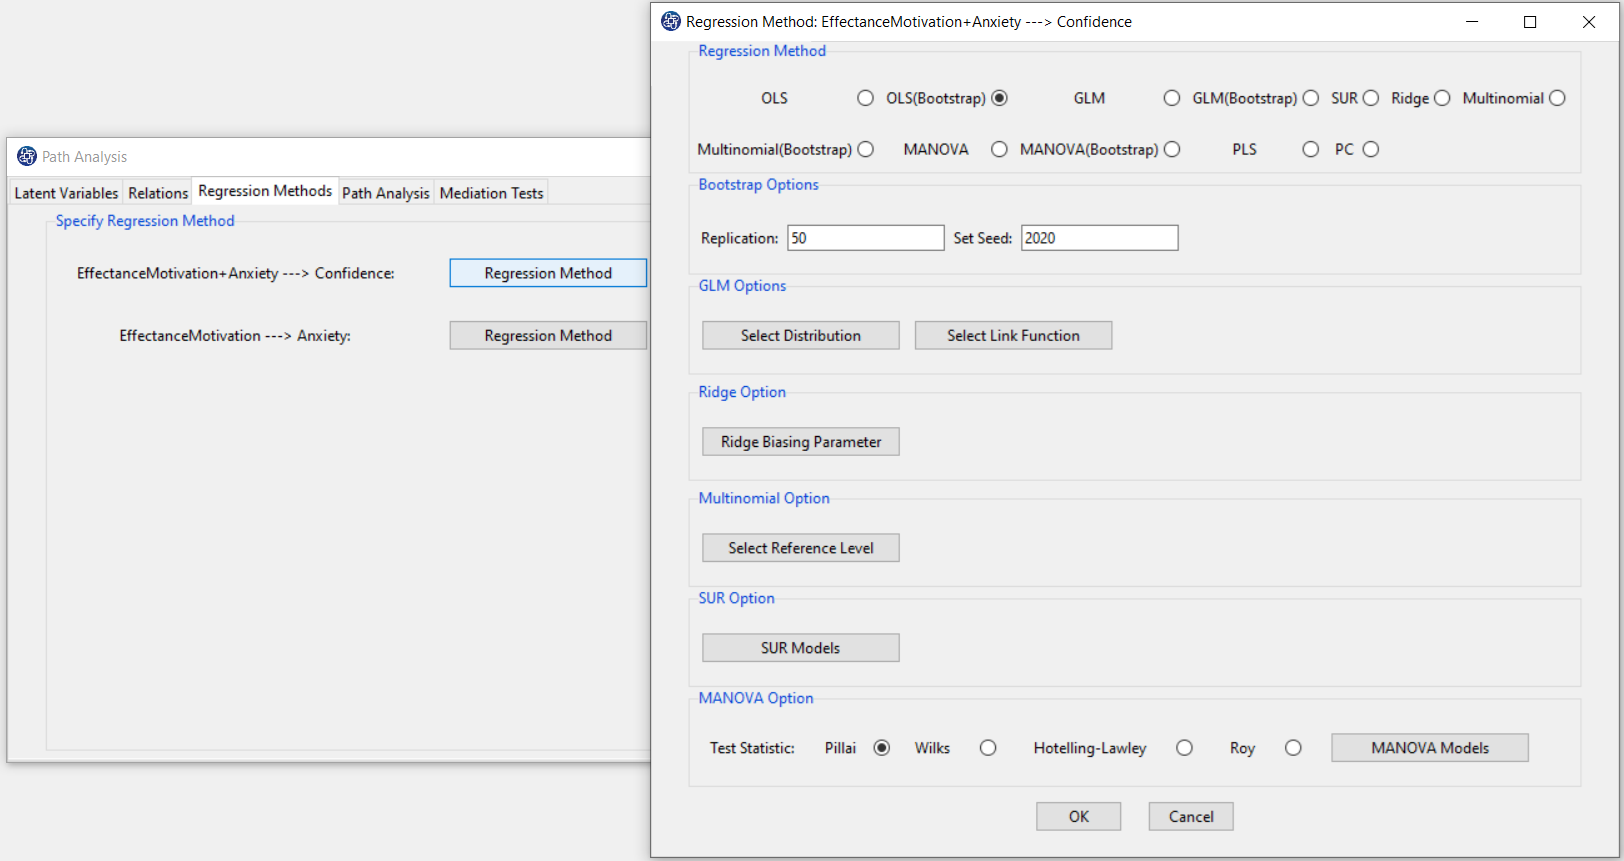Click the "Test Statistic:" label

point(752,748)
